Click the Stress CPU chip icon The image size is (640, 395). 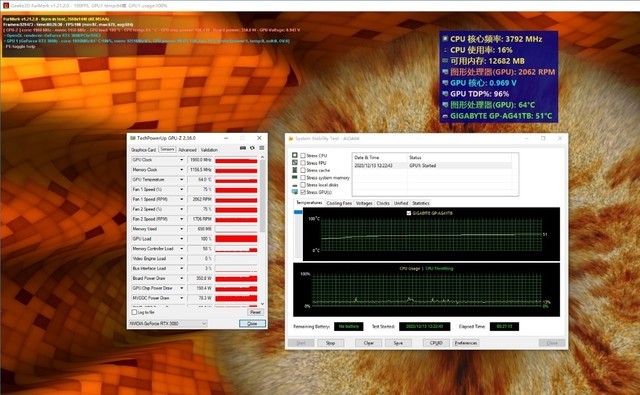pyautogui.click(x=295, y=155)
